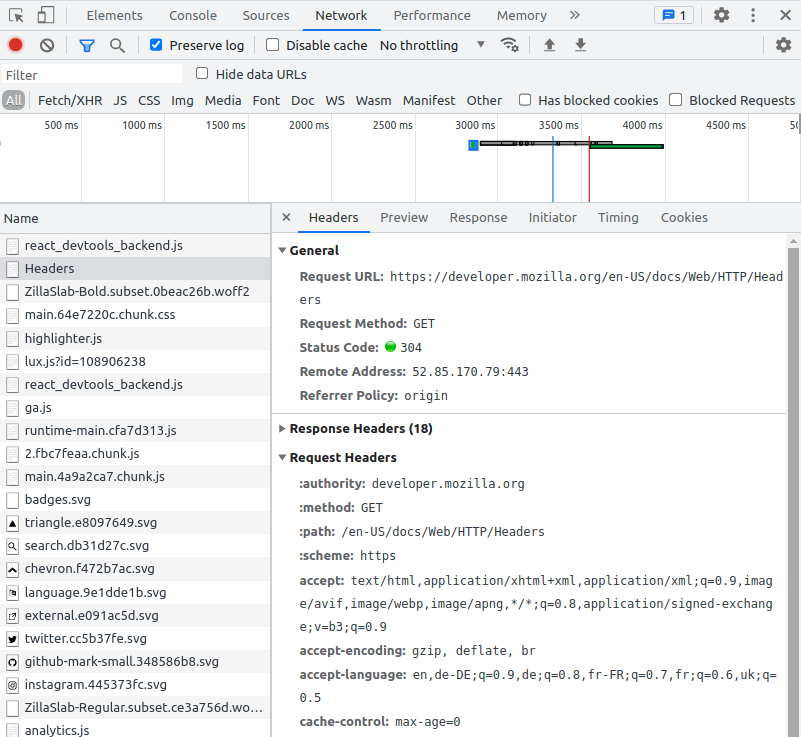The image size is (801, 737).
Task: Select main.64e7220c.chunk.css request
Action: coord(135,315)
